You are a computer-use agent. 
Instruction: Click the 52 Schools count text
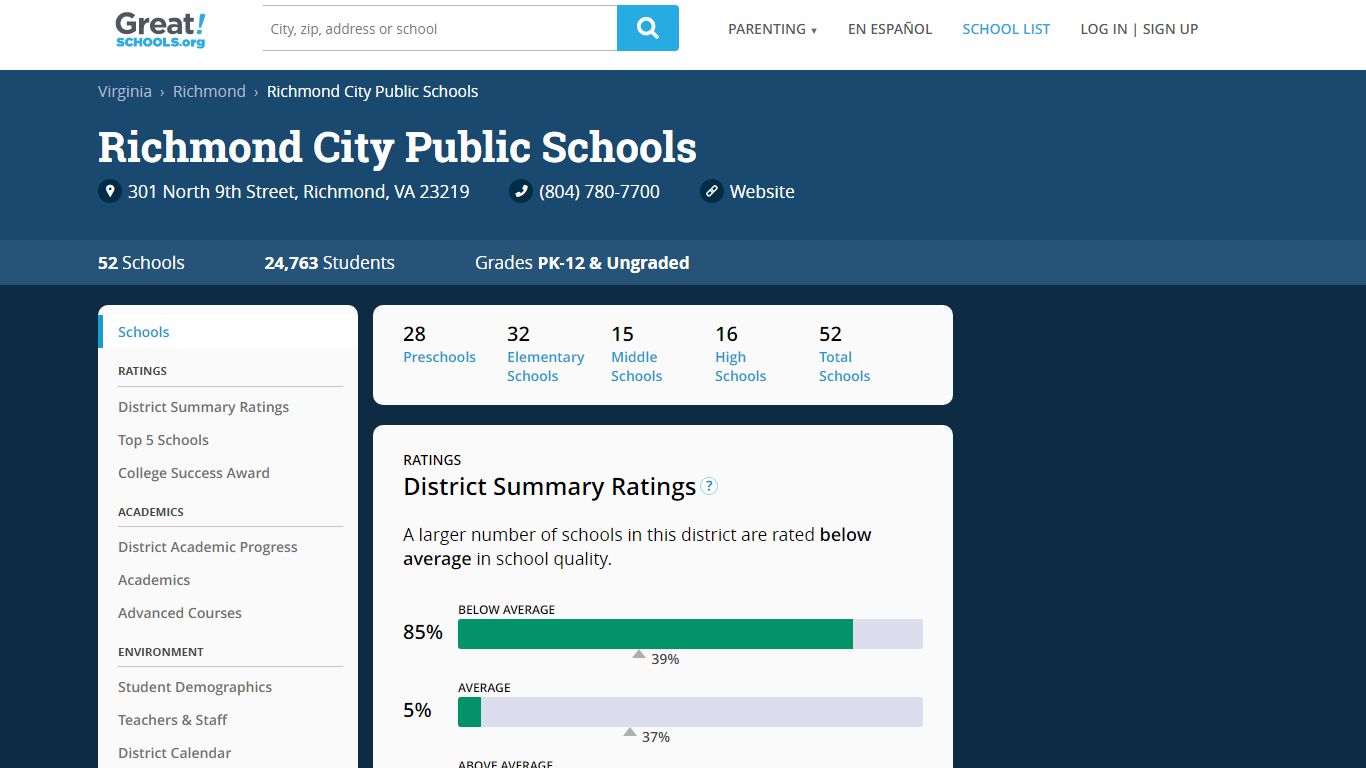[x=141, y=263]
